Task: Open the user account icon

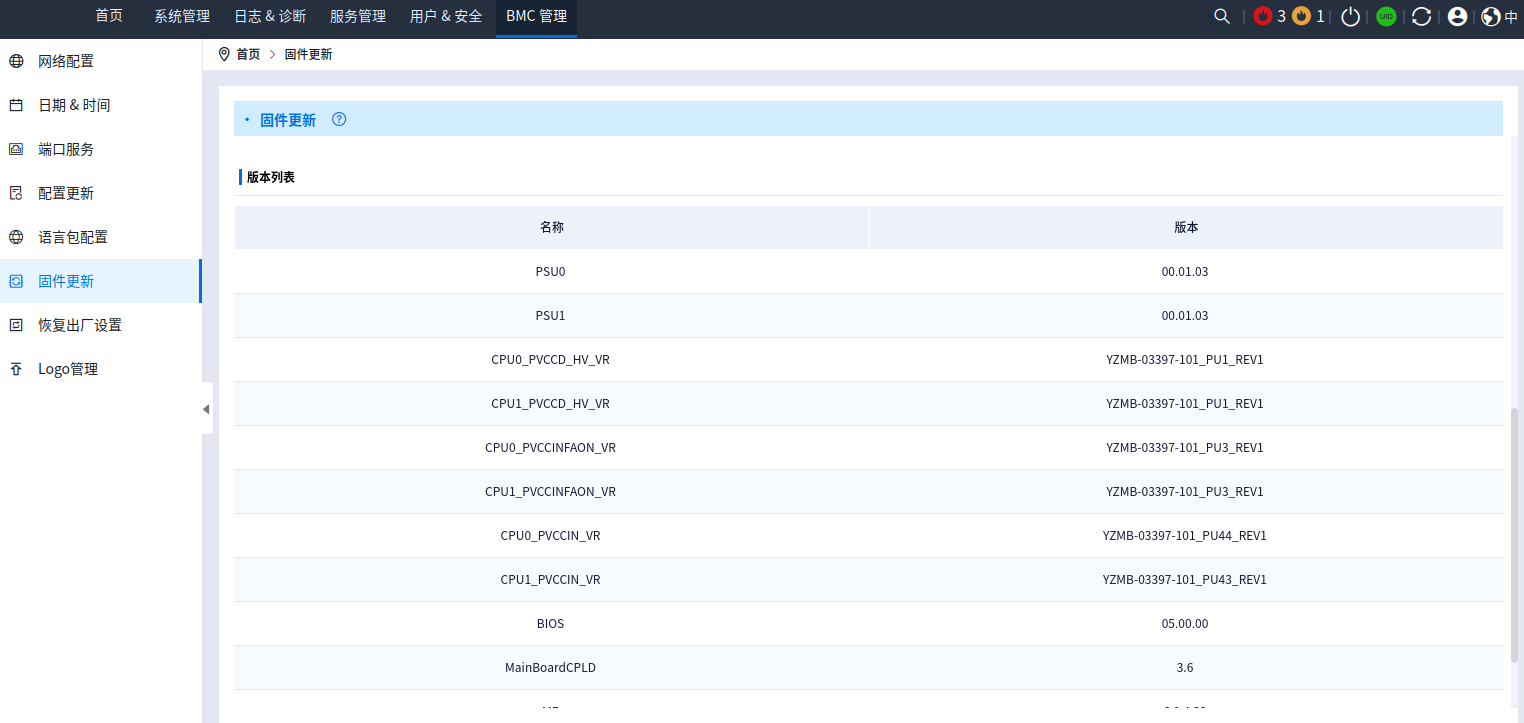Action: (1457, 16)
